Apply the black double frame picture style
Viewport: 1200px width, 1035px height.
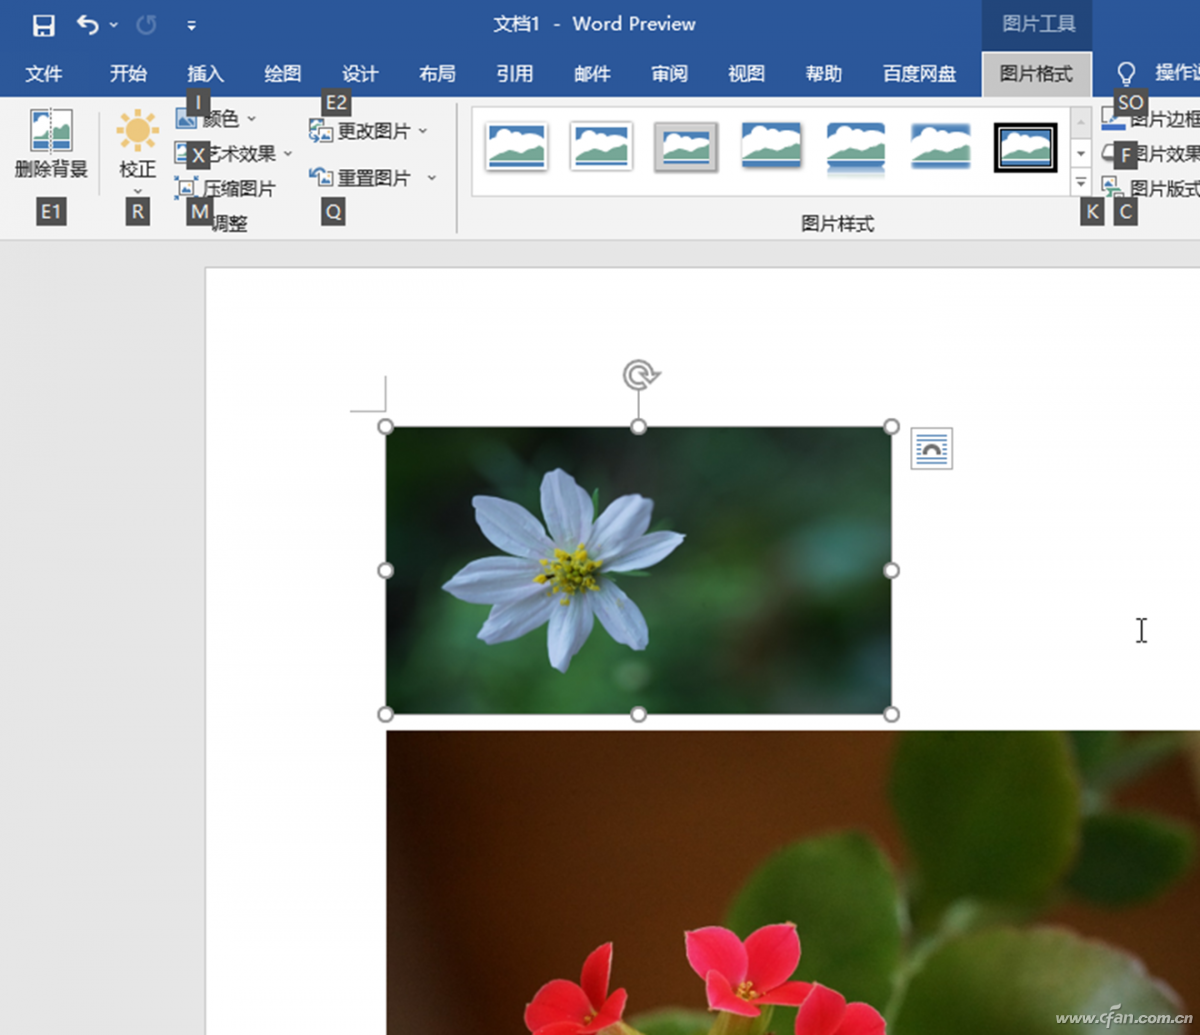(1026, 147)
